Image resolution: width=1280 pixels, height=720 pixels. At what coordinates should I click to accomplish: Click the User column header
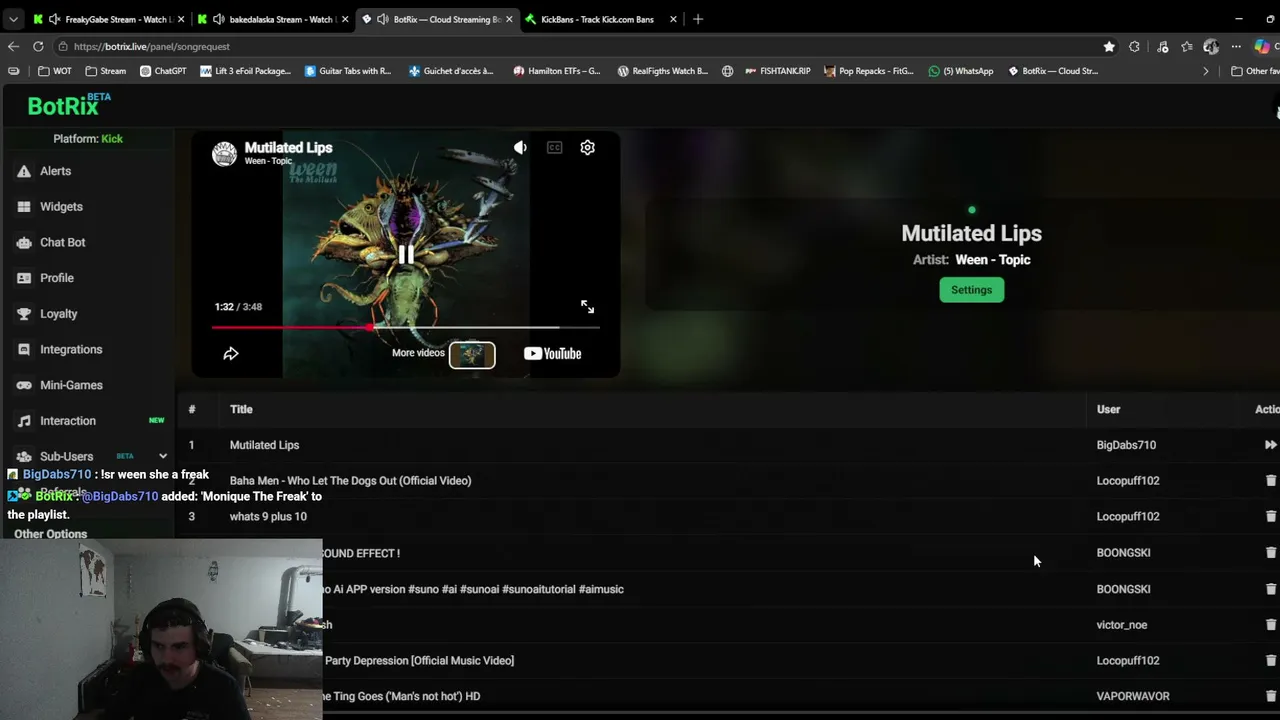point(1108,409)
